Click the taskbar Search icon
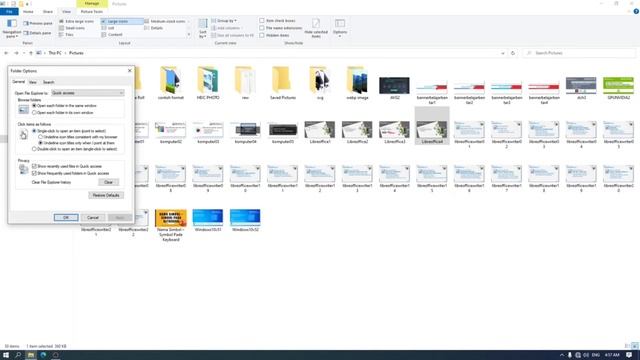The image size is (640, 360). pos(18,355)
